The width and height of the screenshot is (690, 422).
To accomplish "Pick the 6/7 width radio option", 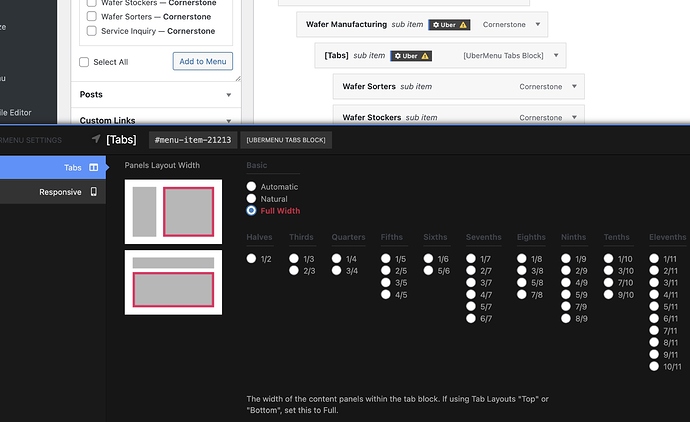I will pos(471,318).
